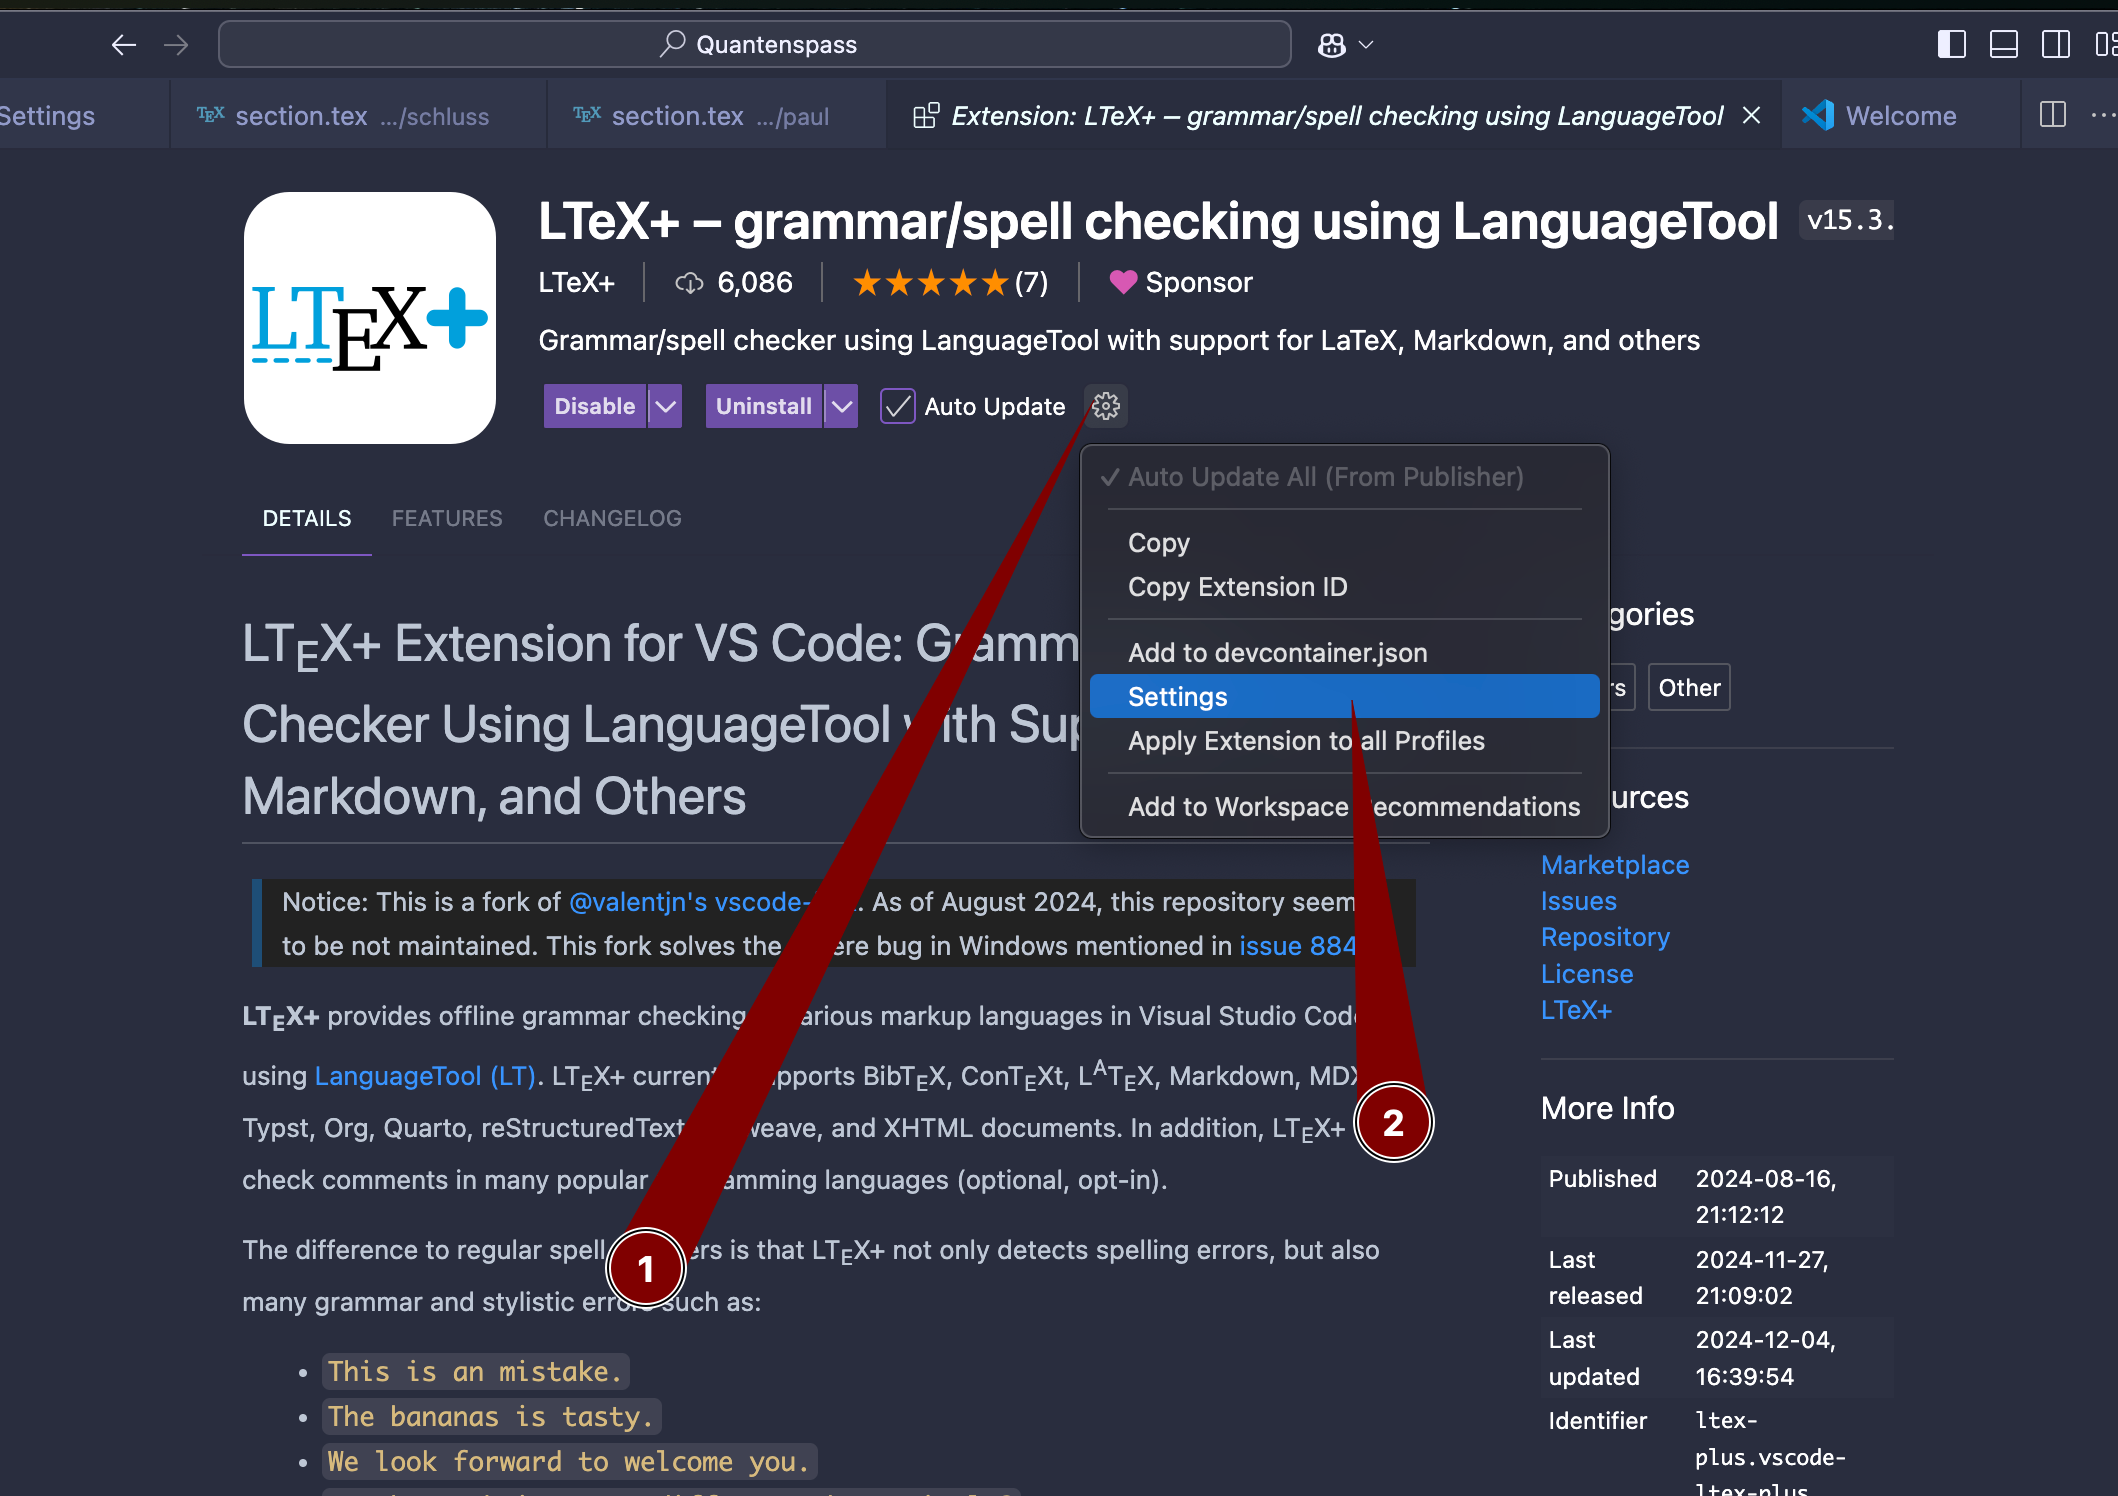Viewport: 2118px width, 1496px height.
Task: Open the Copilot chat icon
Action: (x=1331, y=45)
